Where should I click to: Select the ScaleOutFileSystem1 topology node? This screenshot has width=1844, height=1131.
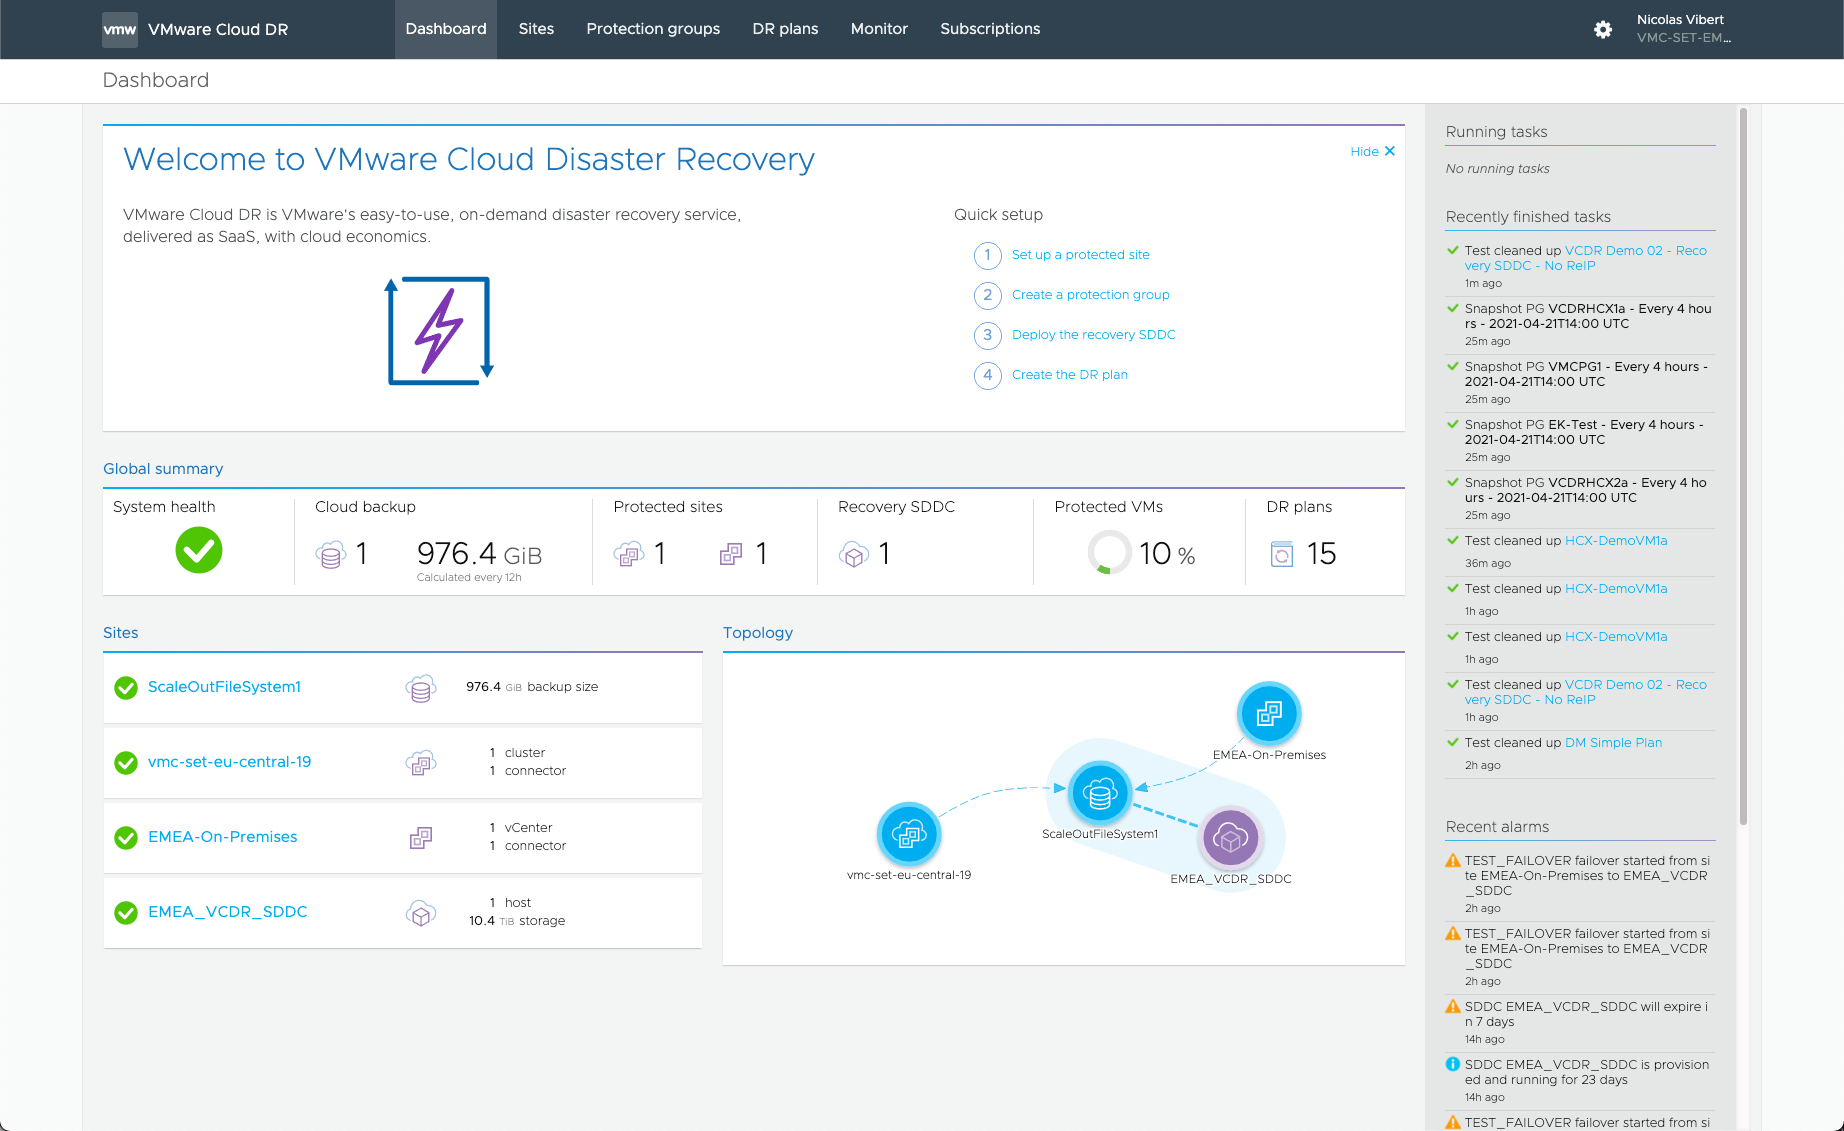[1100, 794]
